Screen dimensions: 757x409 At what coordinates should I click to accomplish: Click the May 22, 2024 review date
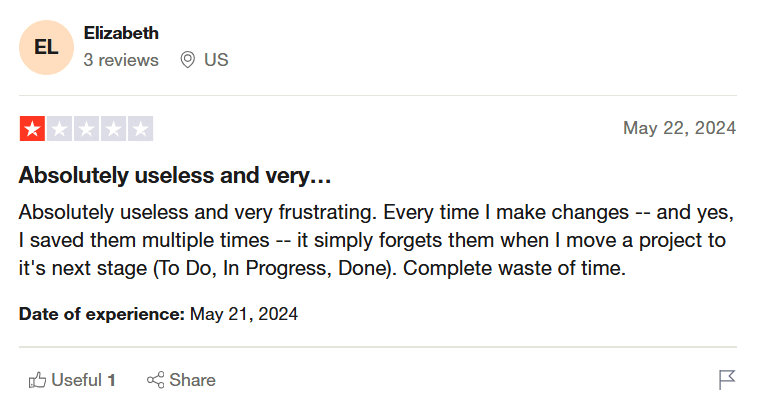pos(679,128)
